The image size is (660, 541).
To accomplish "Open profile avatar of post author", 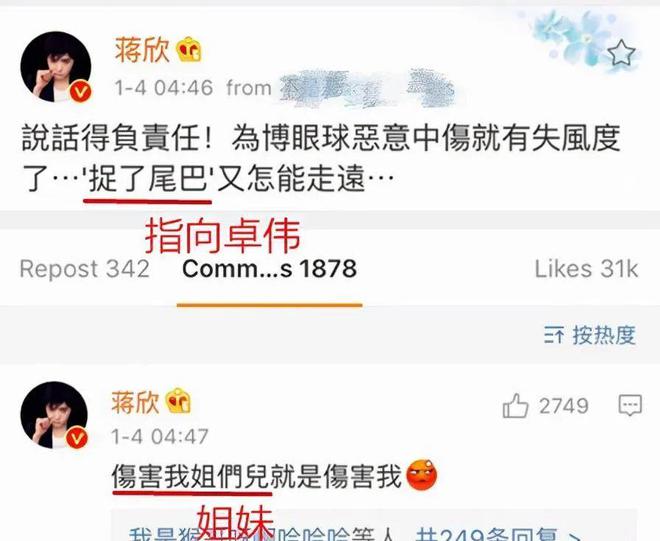I will point(56,67).
